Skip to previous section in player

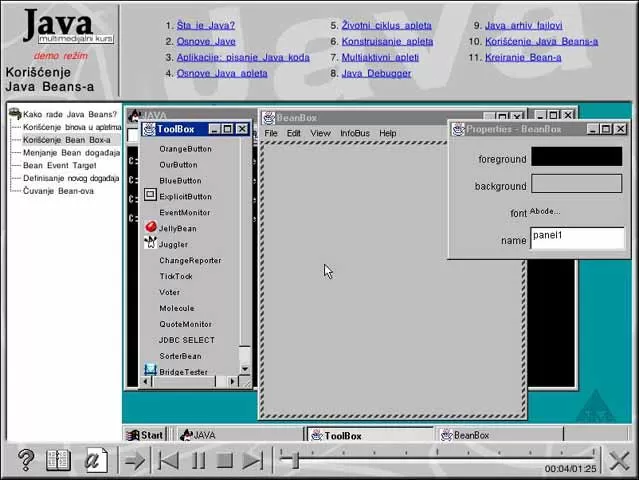pyautogui.click(x=168, y=461)
